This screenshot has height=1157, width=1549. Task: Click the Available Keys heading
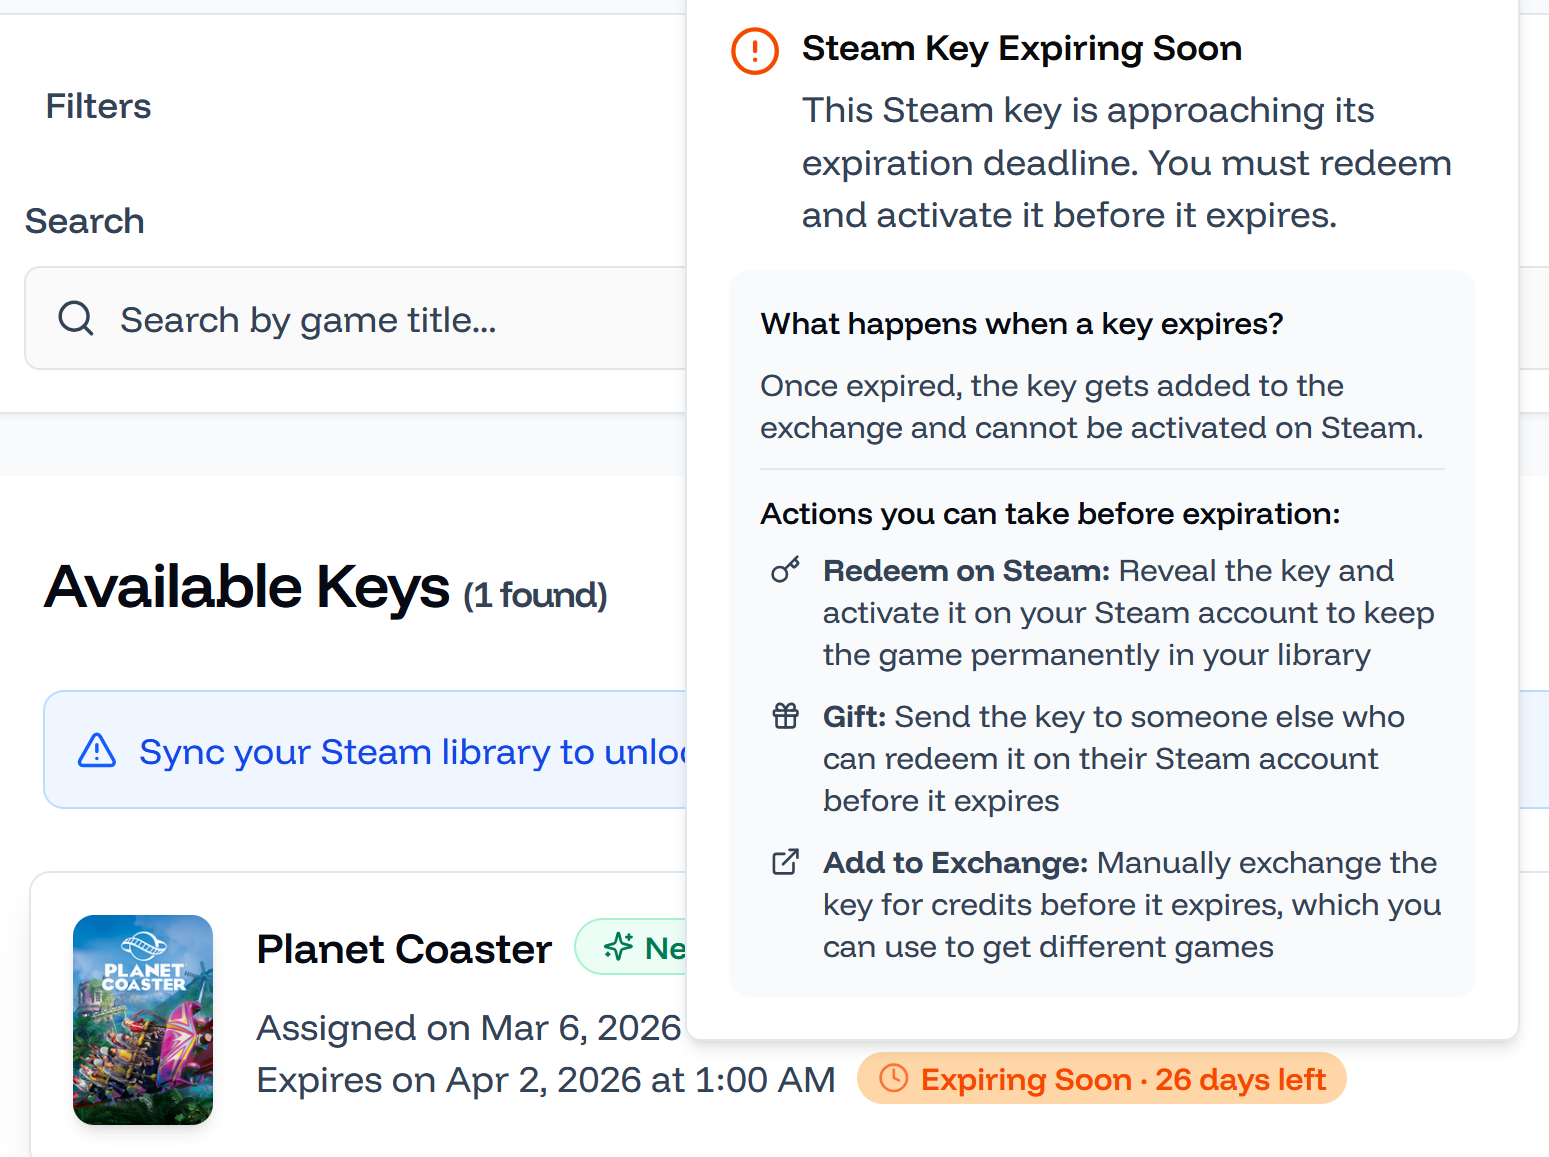tap(247, 587)
